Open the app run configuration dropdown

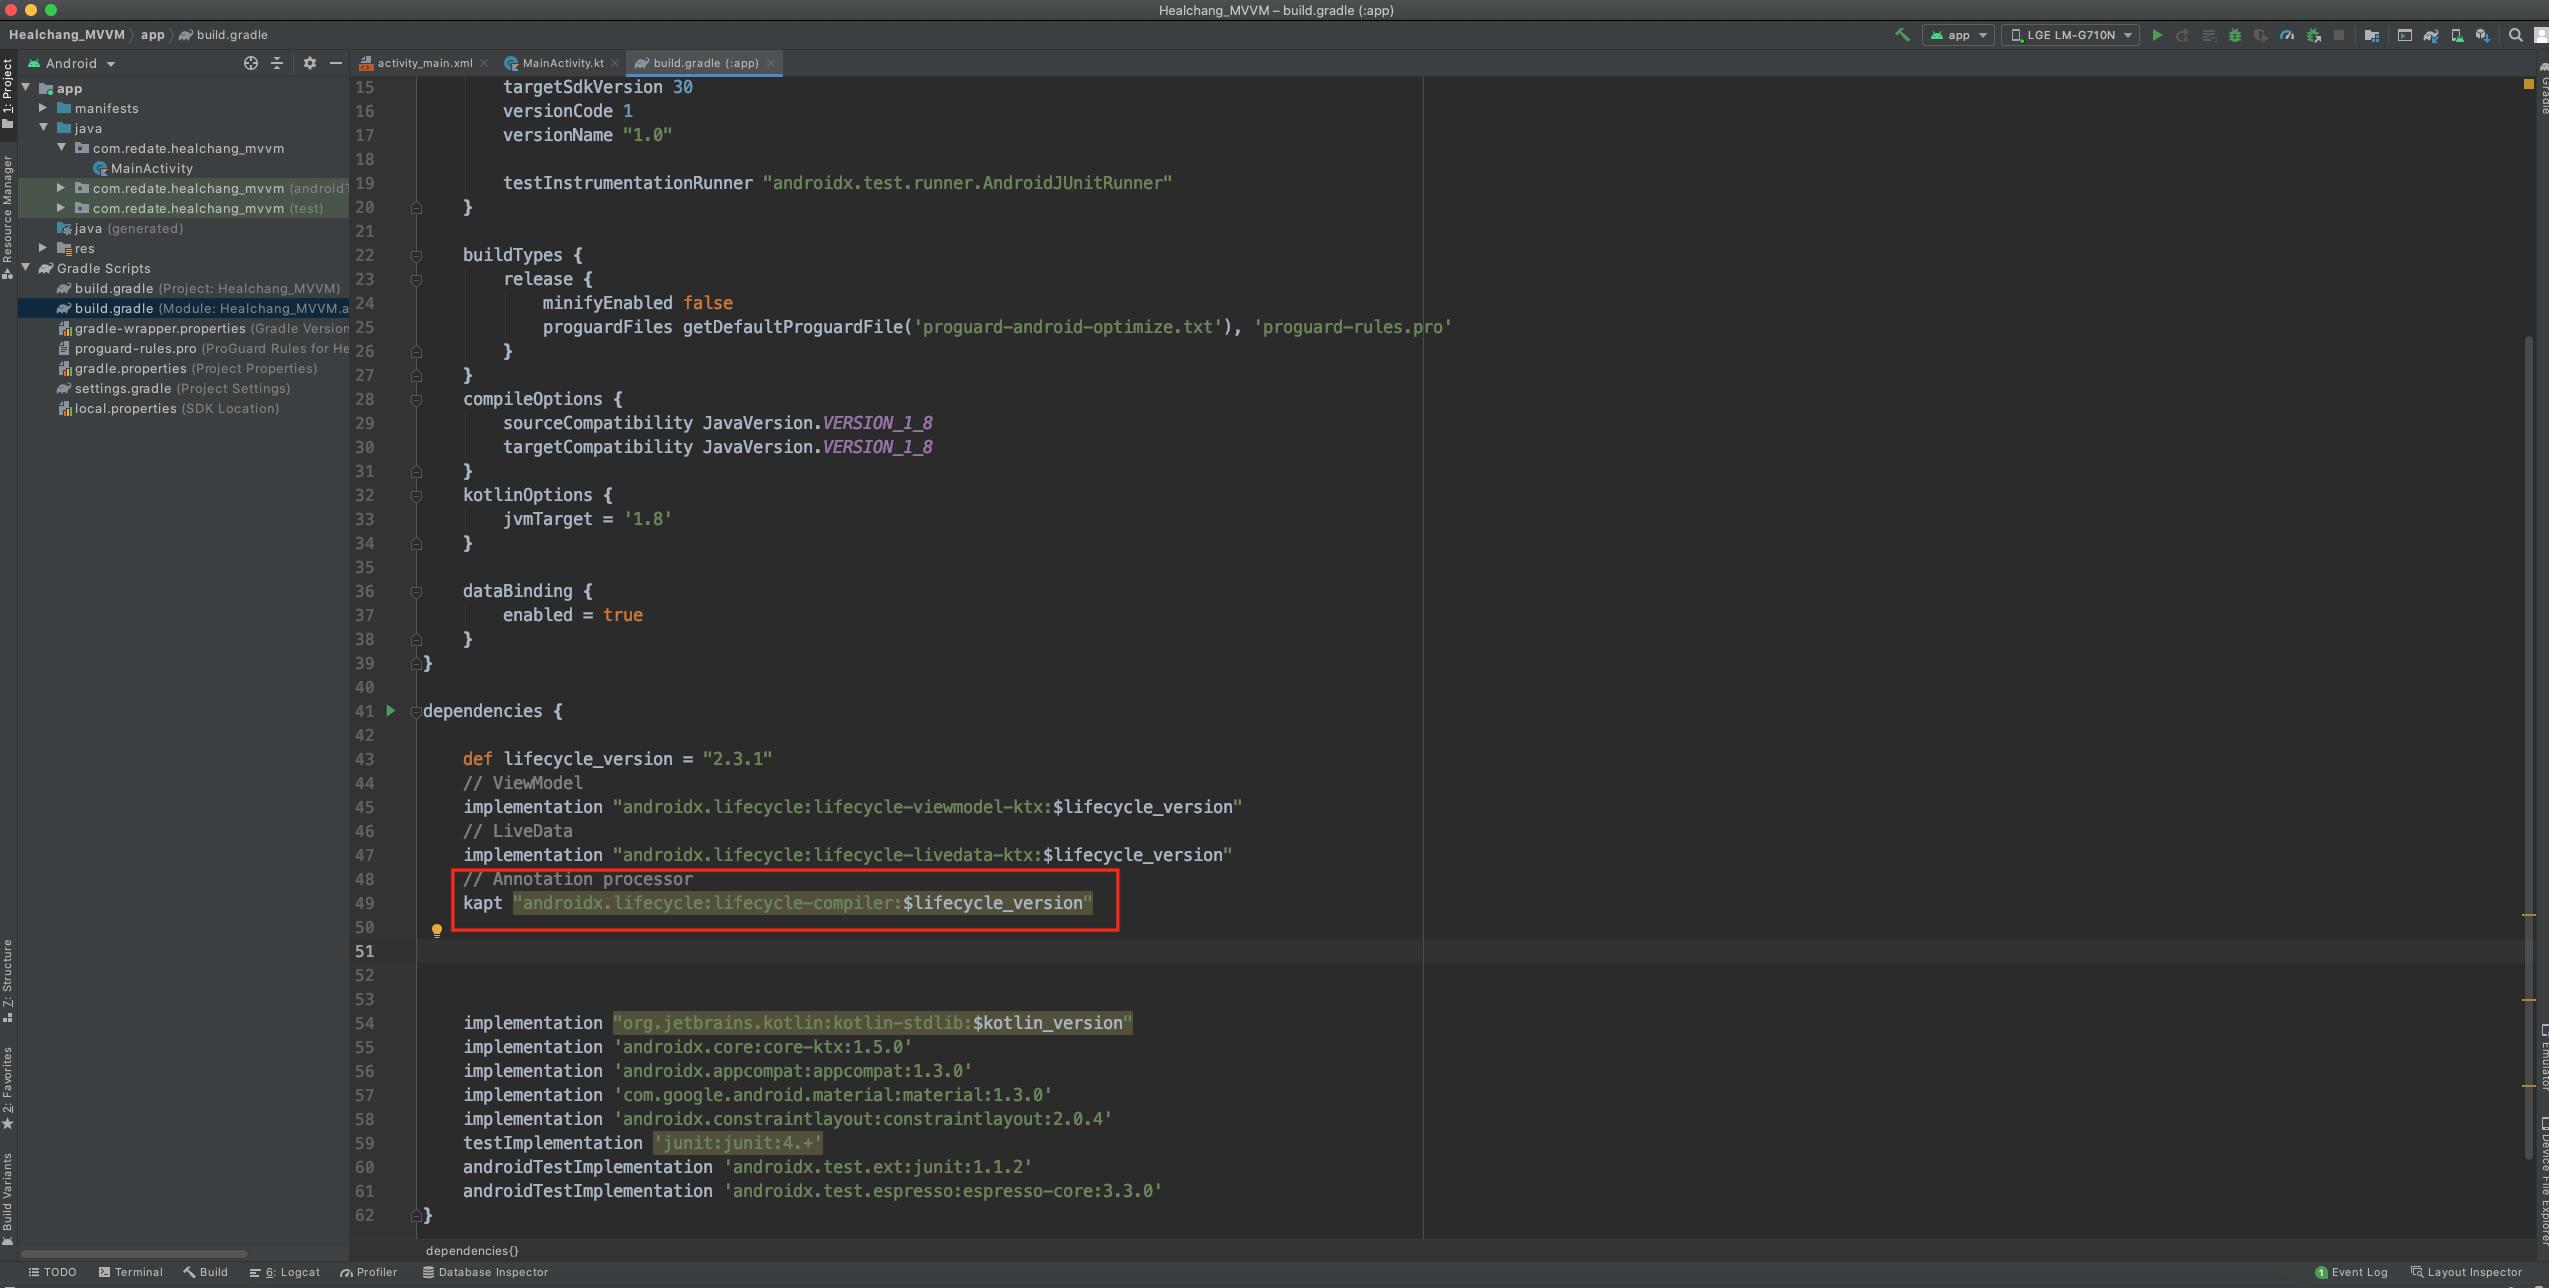pos(1958,35)
